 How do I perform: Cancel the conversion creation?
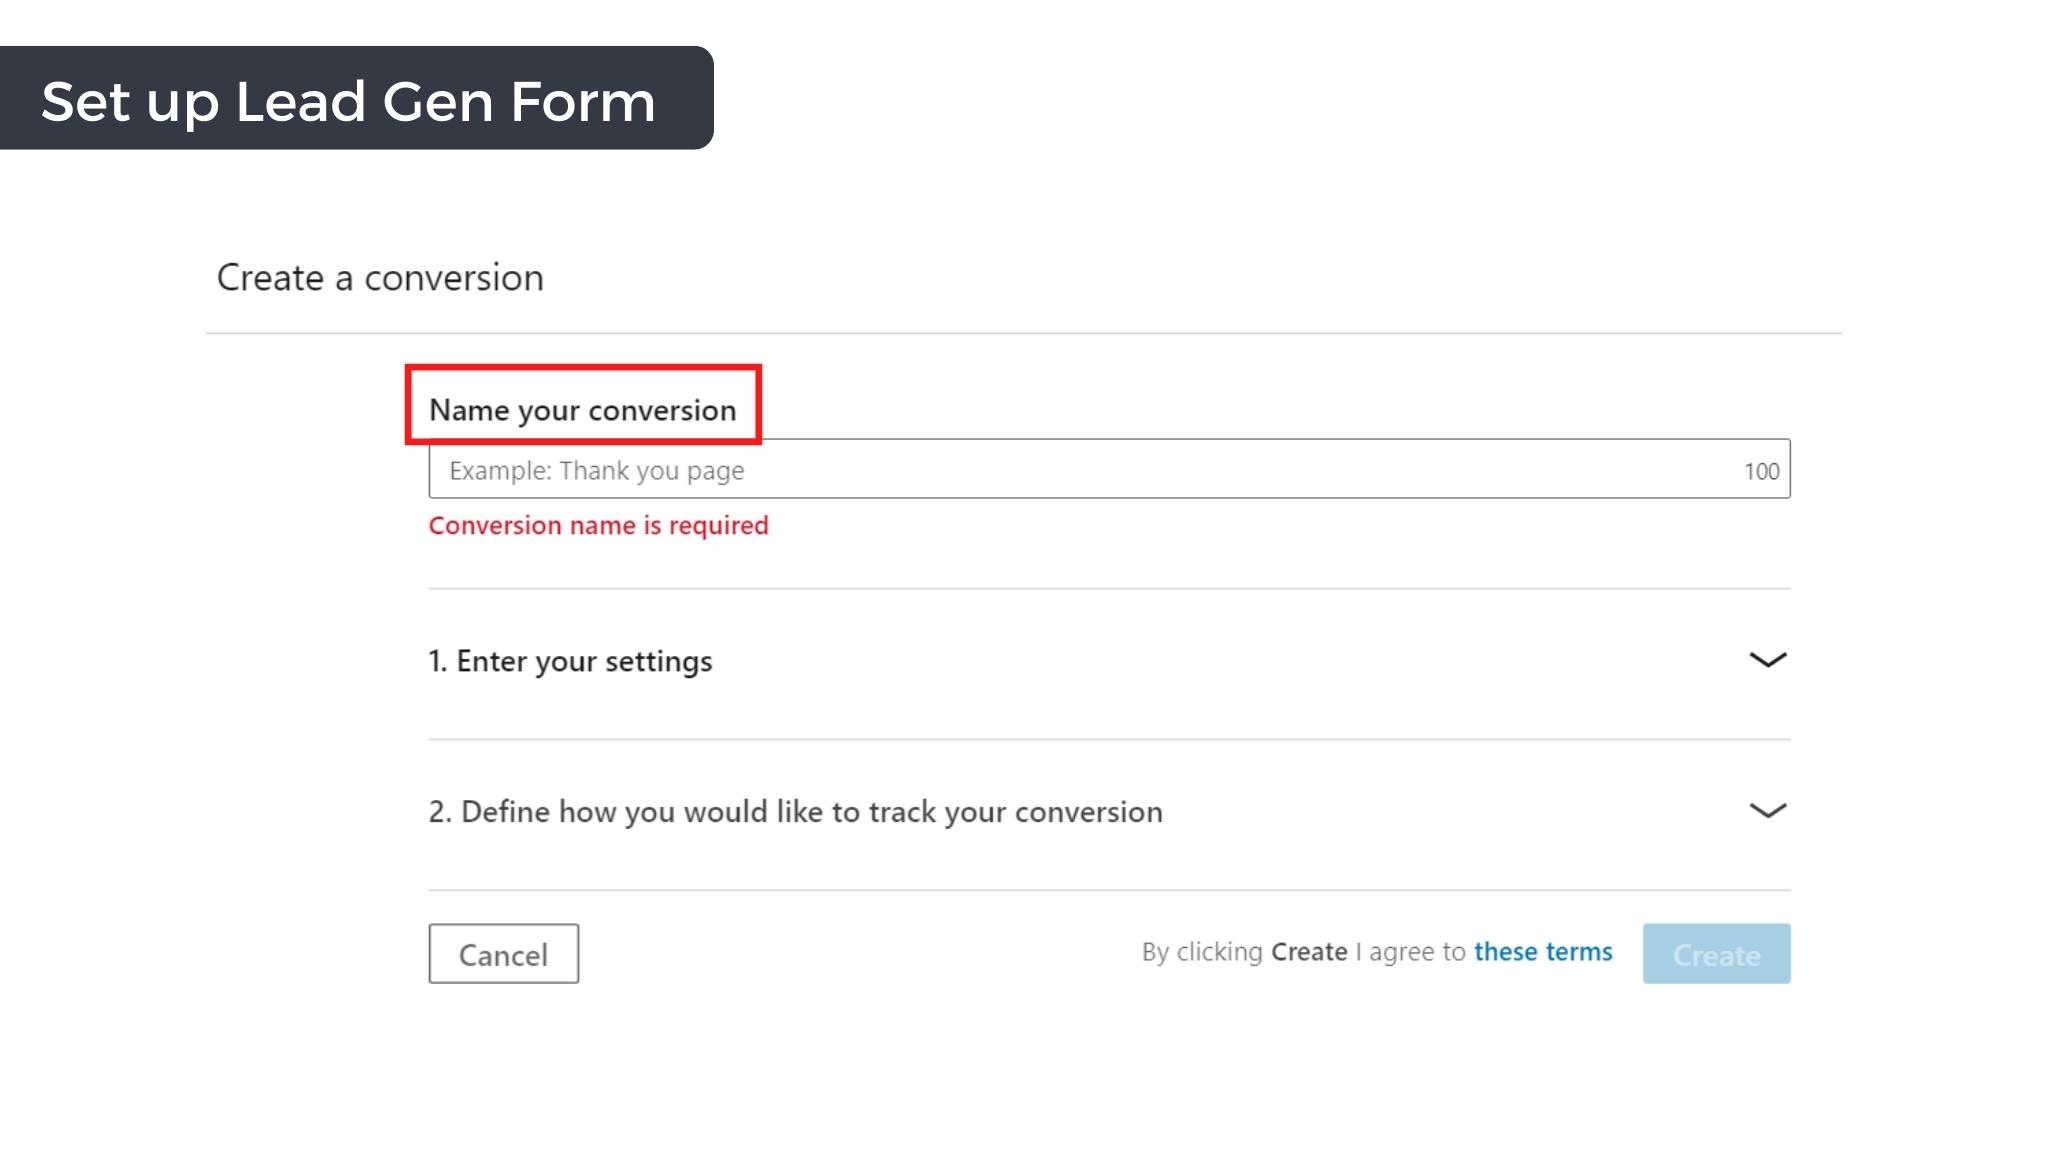tap(503, 954)
